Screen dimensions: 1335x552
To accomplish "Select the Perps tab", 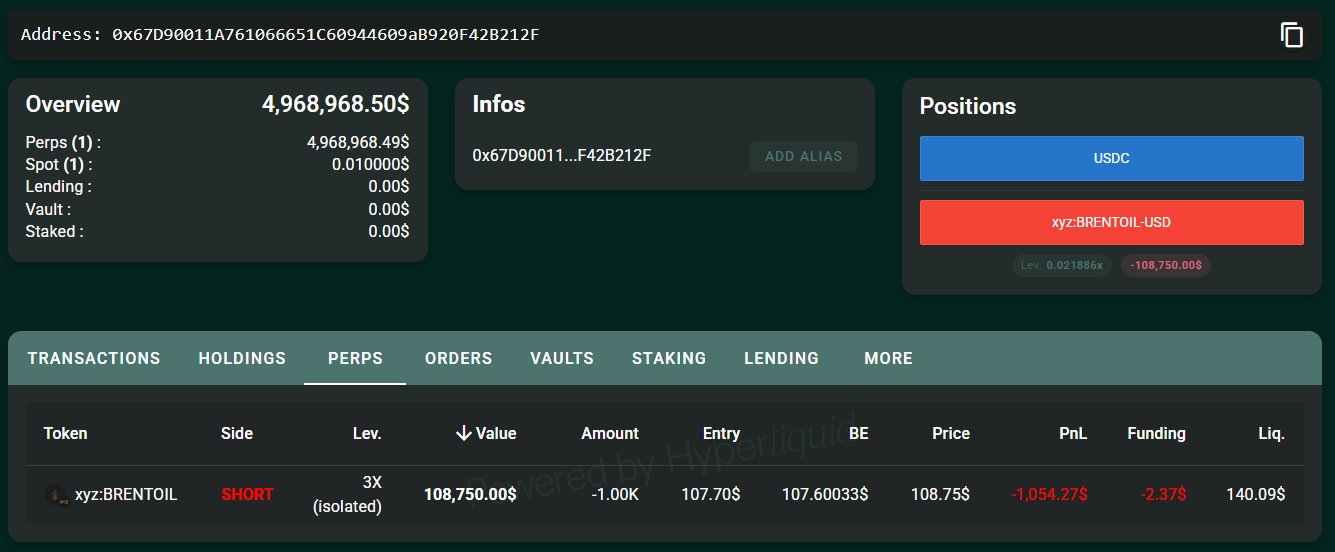I will click(355, 358).
